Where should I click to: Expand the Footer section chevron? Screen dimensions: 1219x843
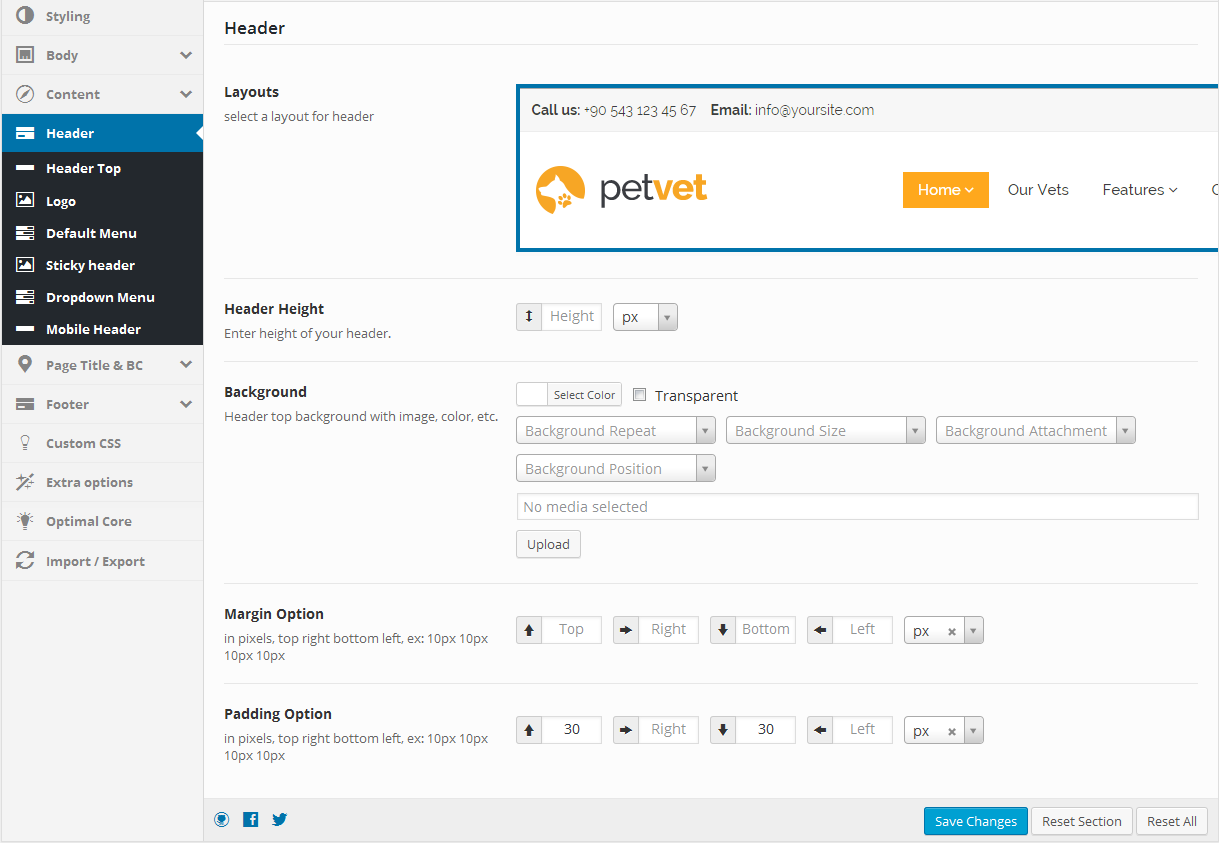pos(186,404)
